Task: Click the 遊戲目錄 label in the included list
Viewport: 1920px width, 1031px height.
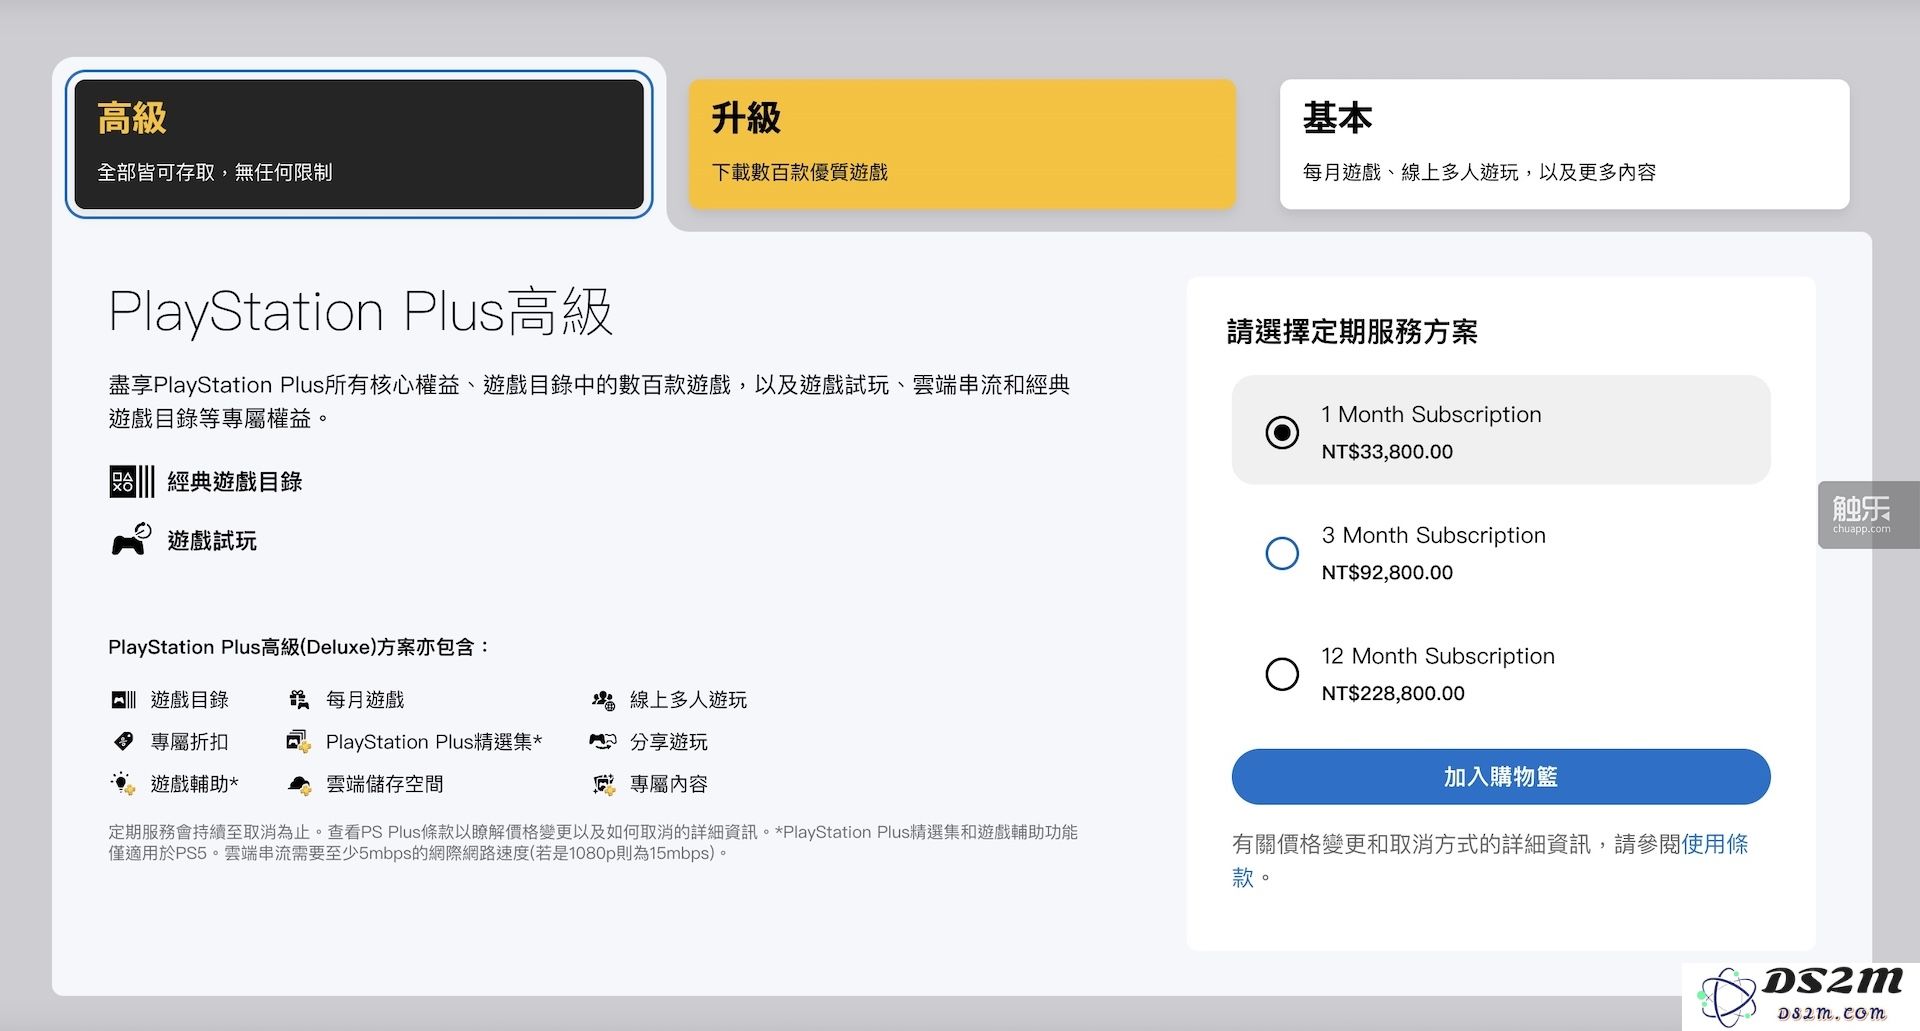Action: click(190, 700)
